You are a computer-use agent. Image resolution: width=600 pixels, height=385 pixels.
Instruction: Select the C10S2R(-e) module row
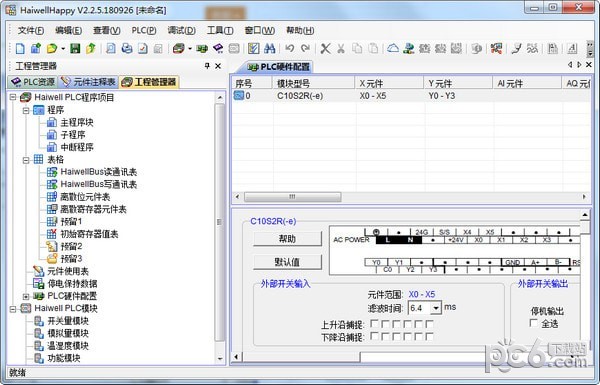(x=411, y=96)
